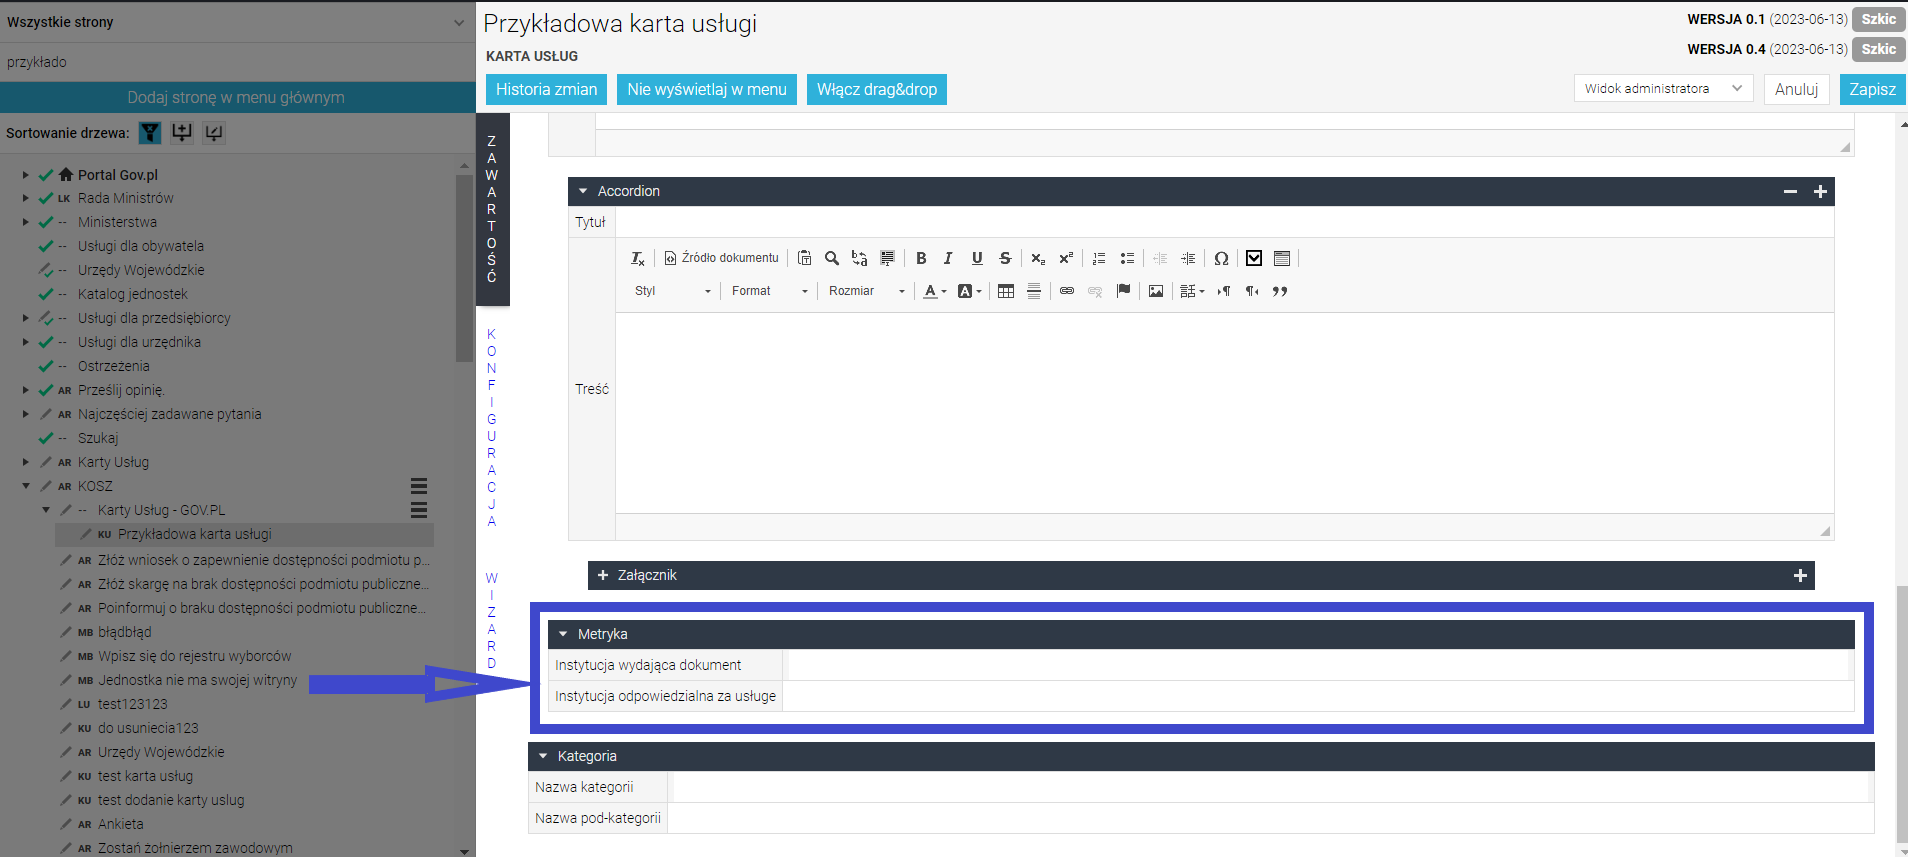Click the find and replace icon
The width and height of the screenshot is (1908, 857).
(859, 258)
